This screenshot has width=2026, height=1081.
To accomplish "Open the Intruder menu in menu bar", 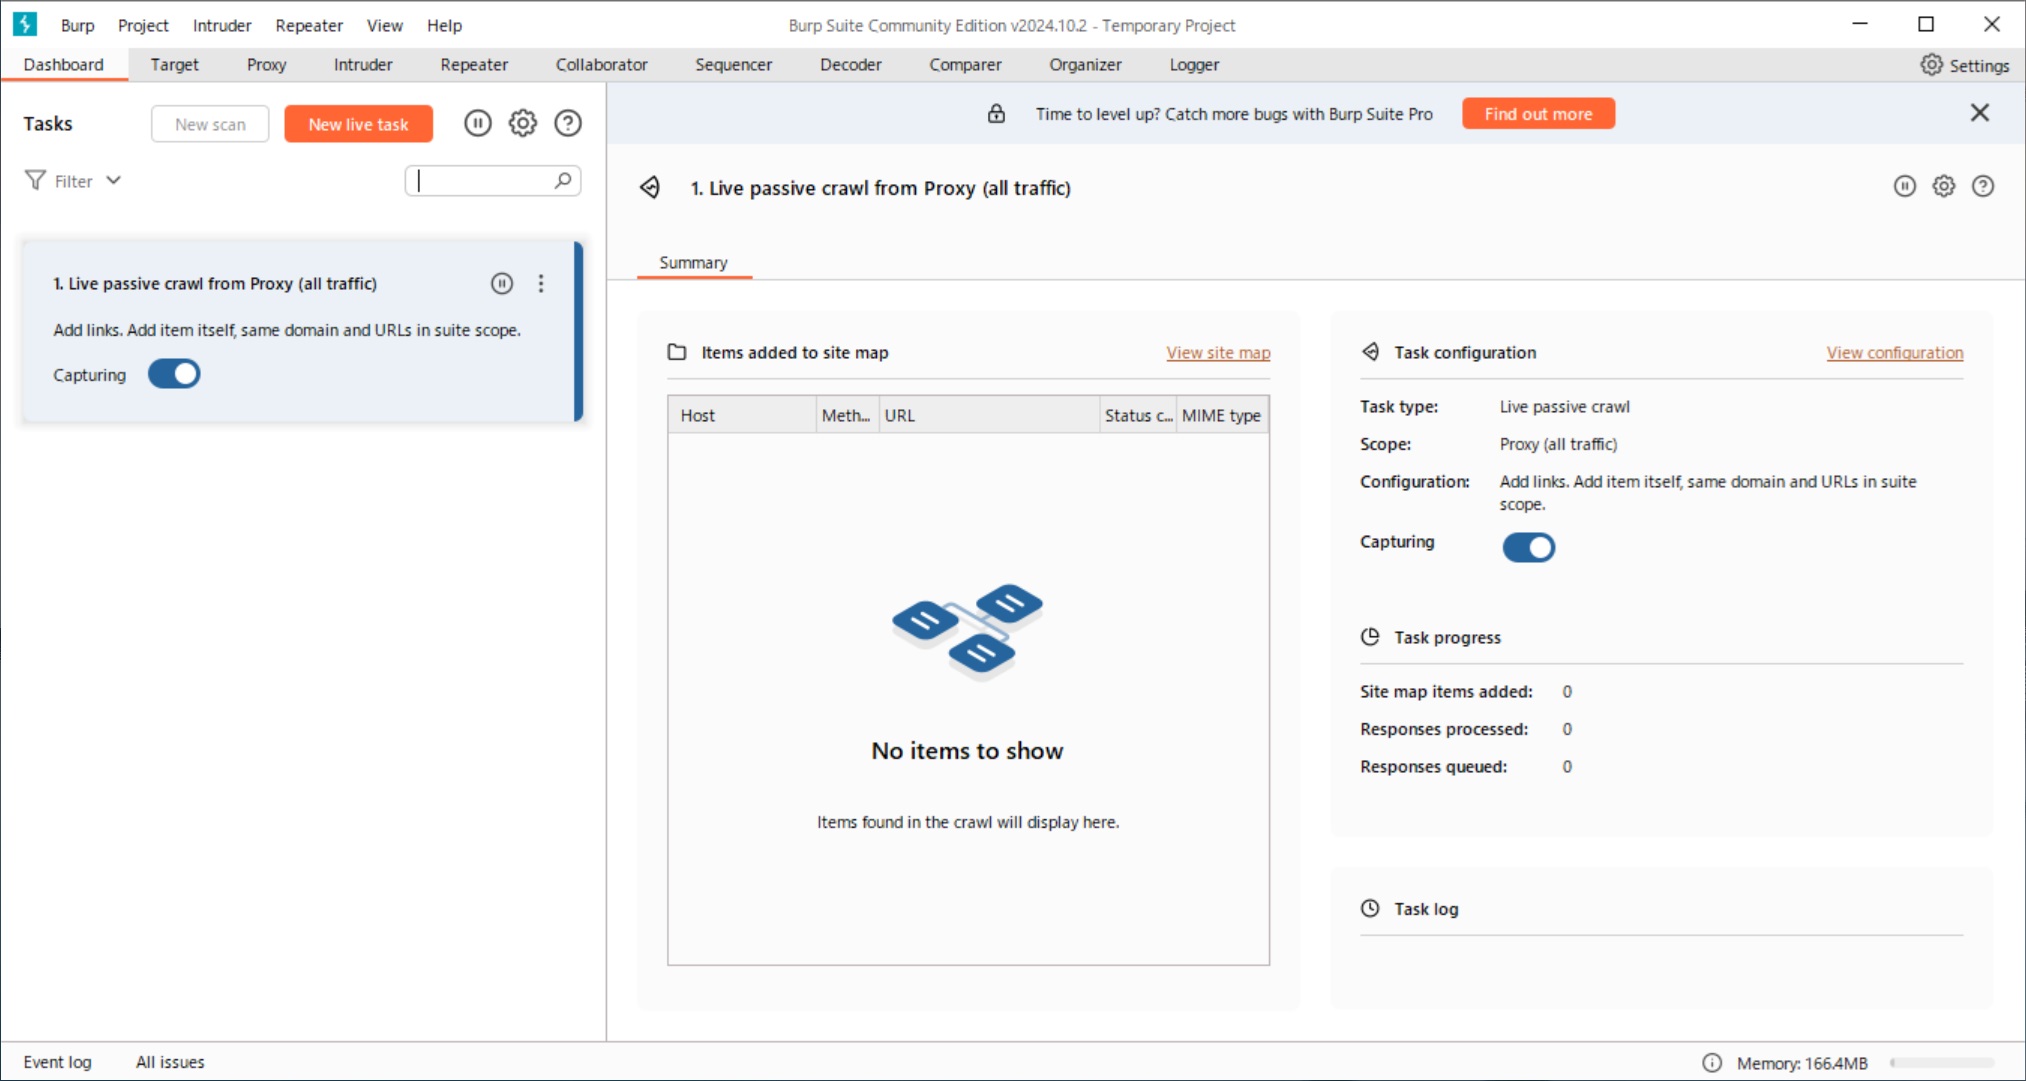I will pyautogui.click(x=222, y=25).
